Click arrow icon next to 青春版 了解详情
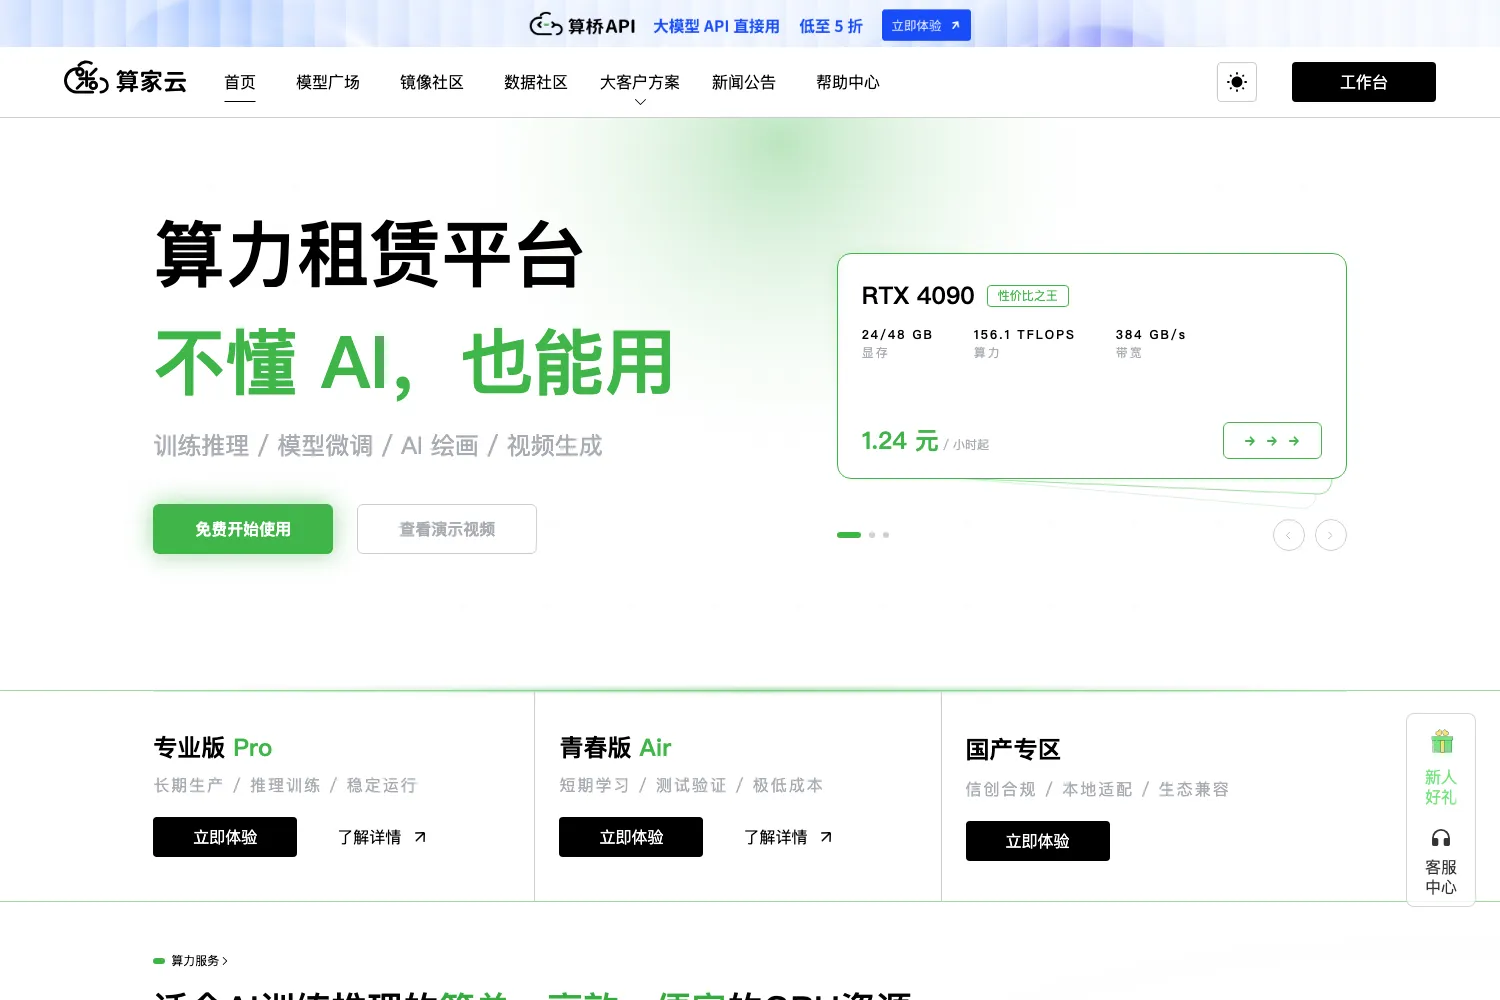 [826, 837]
